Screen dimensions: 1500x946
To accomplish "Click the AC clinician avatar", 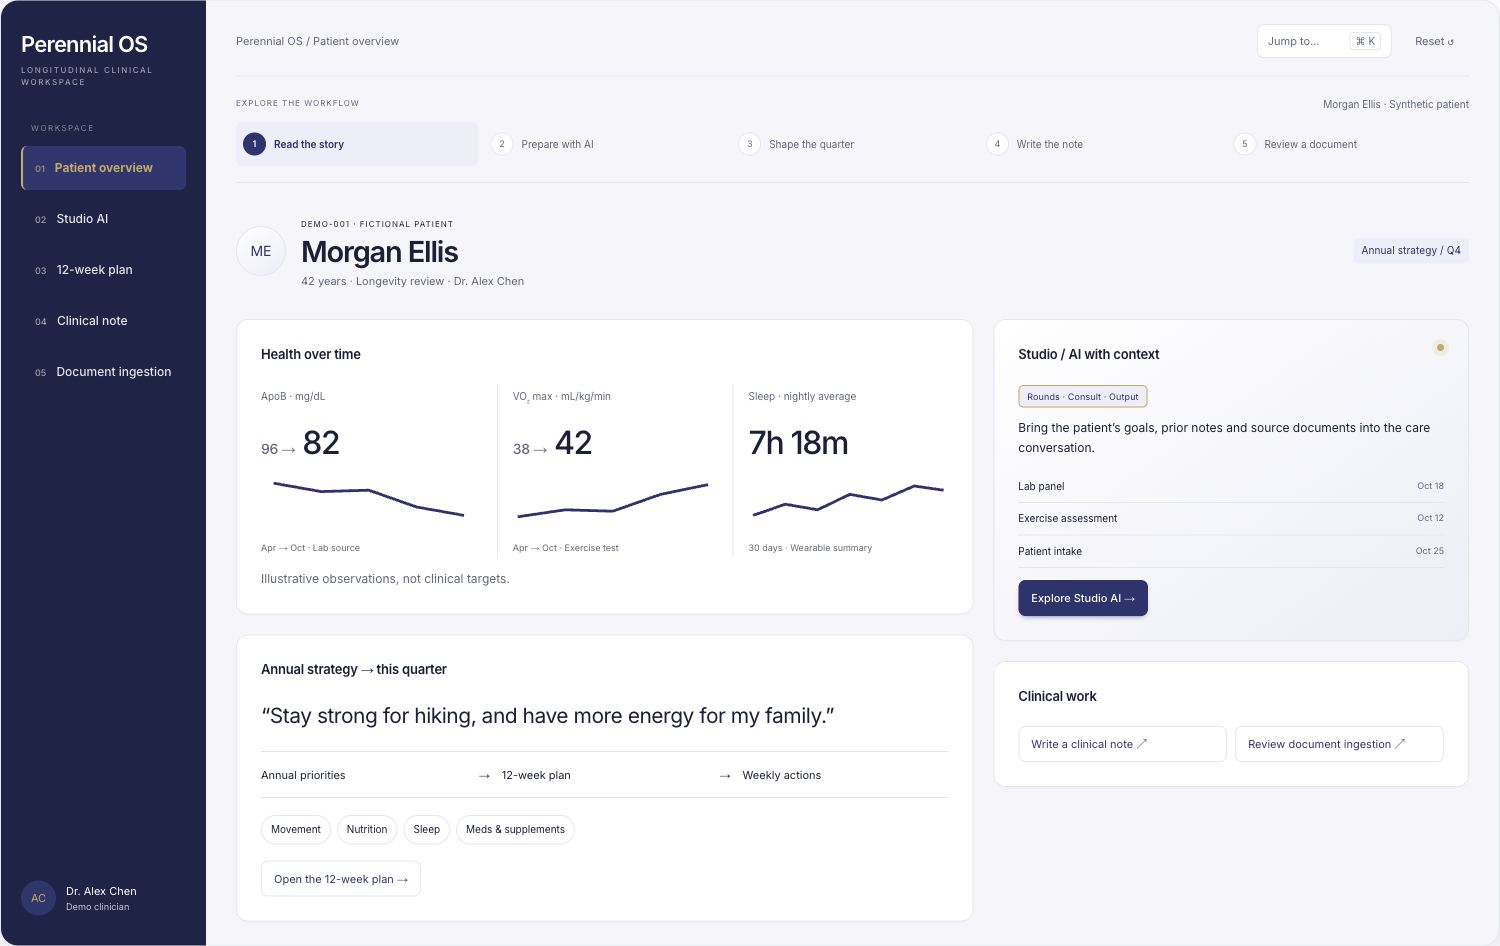I will (x=38, y=898).
